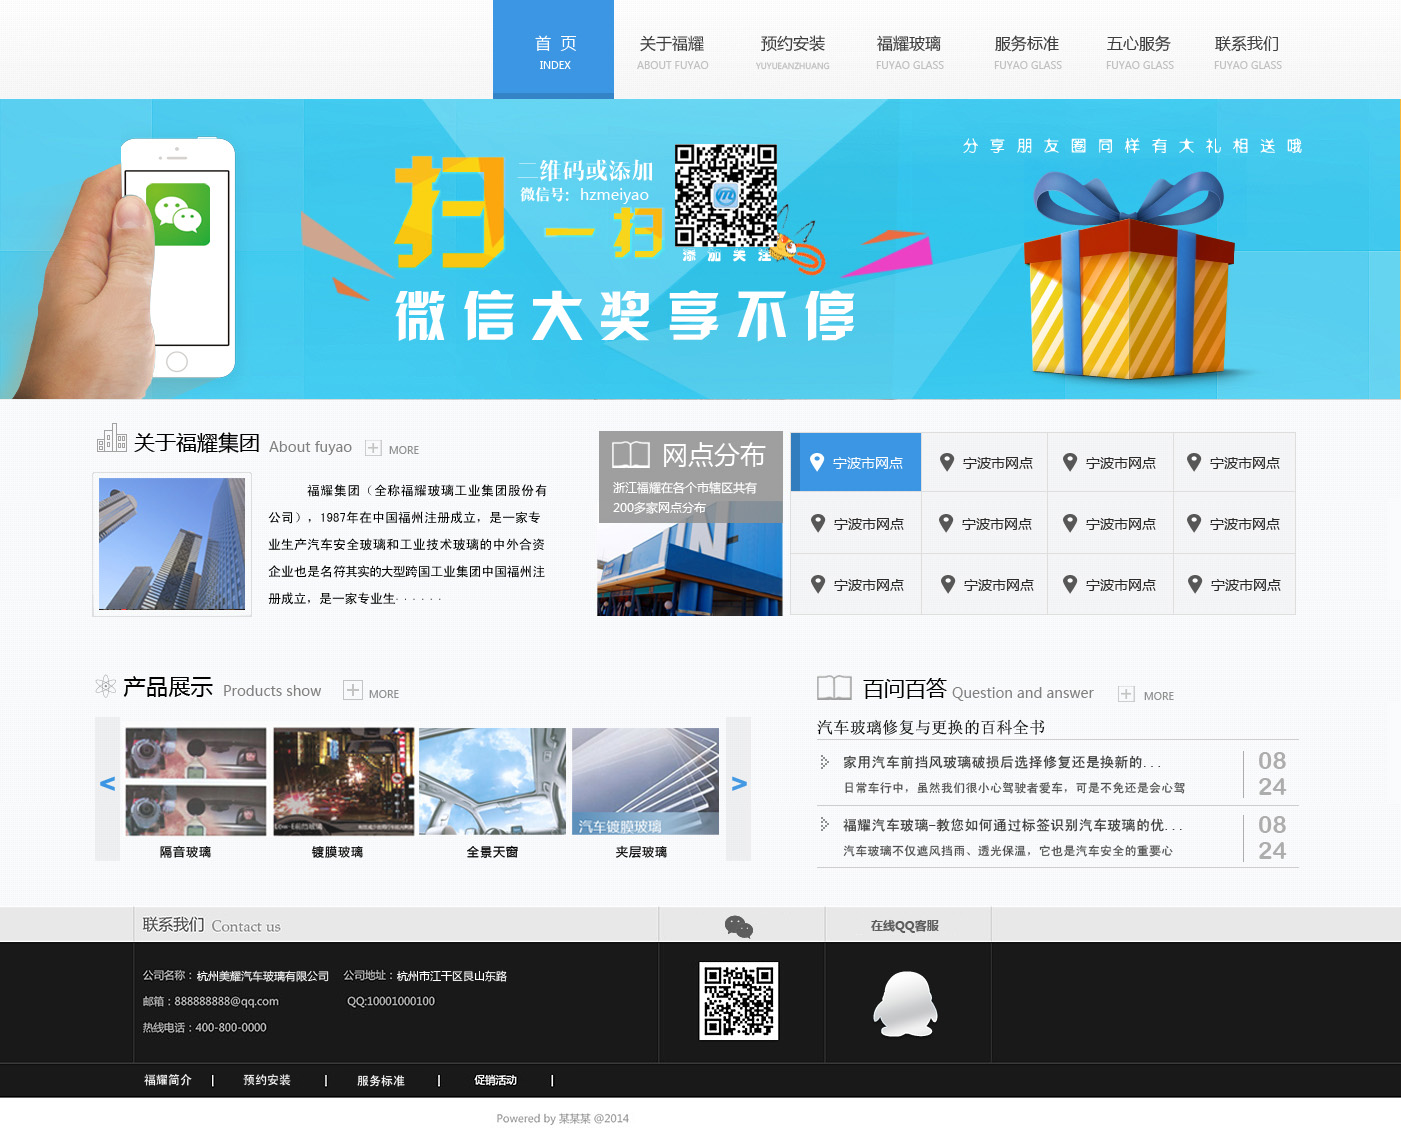Click triangle bullet beside 家用汽车前挡风玻璃 article

click(825, 762)
